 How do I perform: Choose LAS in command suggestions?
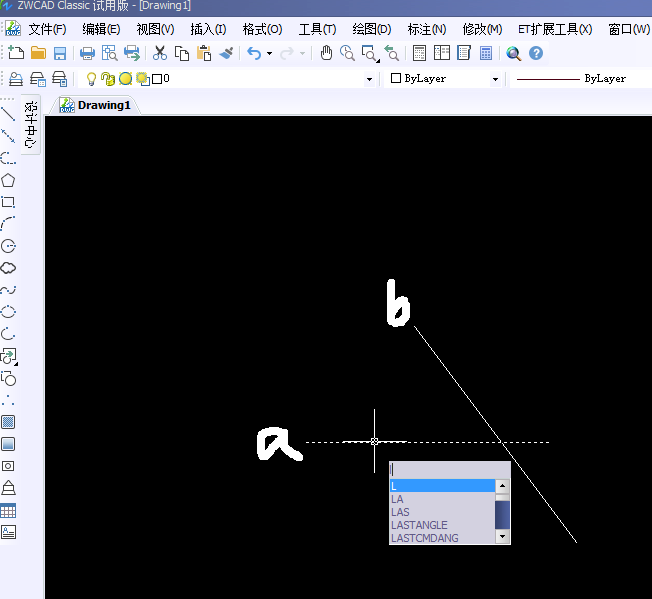400,512
